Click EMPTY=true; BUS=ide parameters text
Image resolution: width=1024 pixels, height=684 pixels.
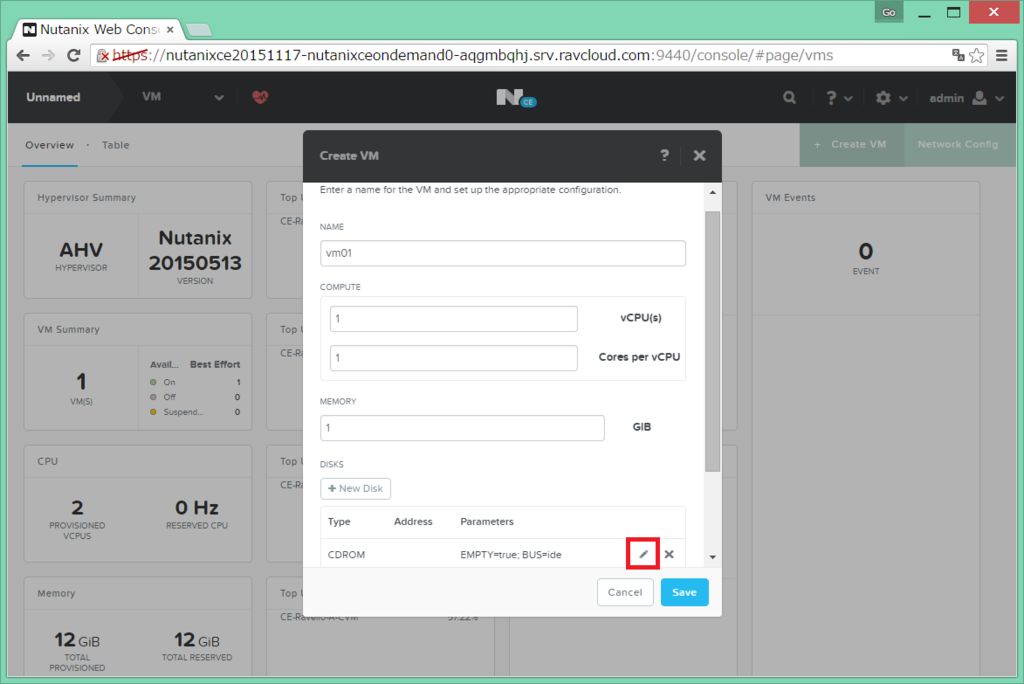point(511,555)
